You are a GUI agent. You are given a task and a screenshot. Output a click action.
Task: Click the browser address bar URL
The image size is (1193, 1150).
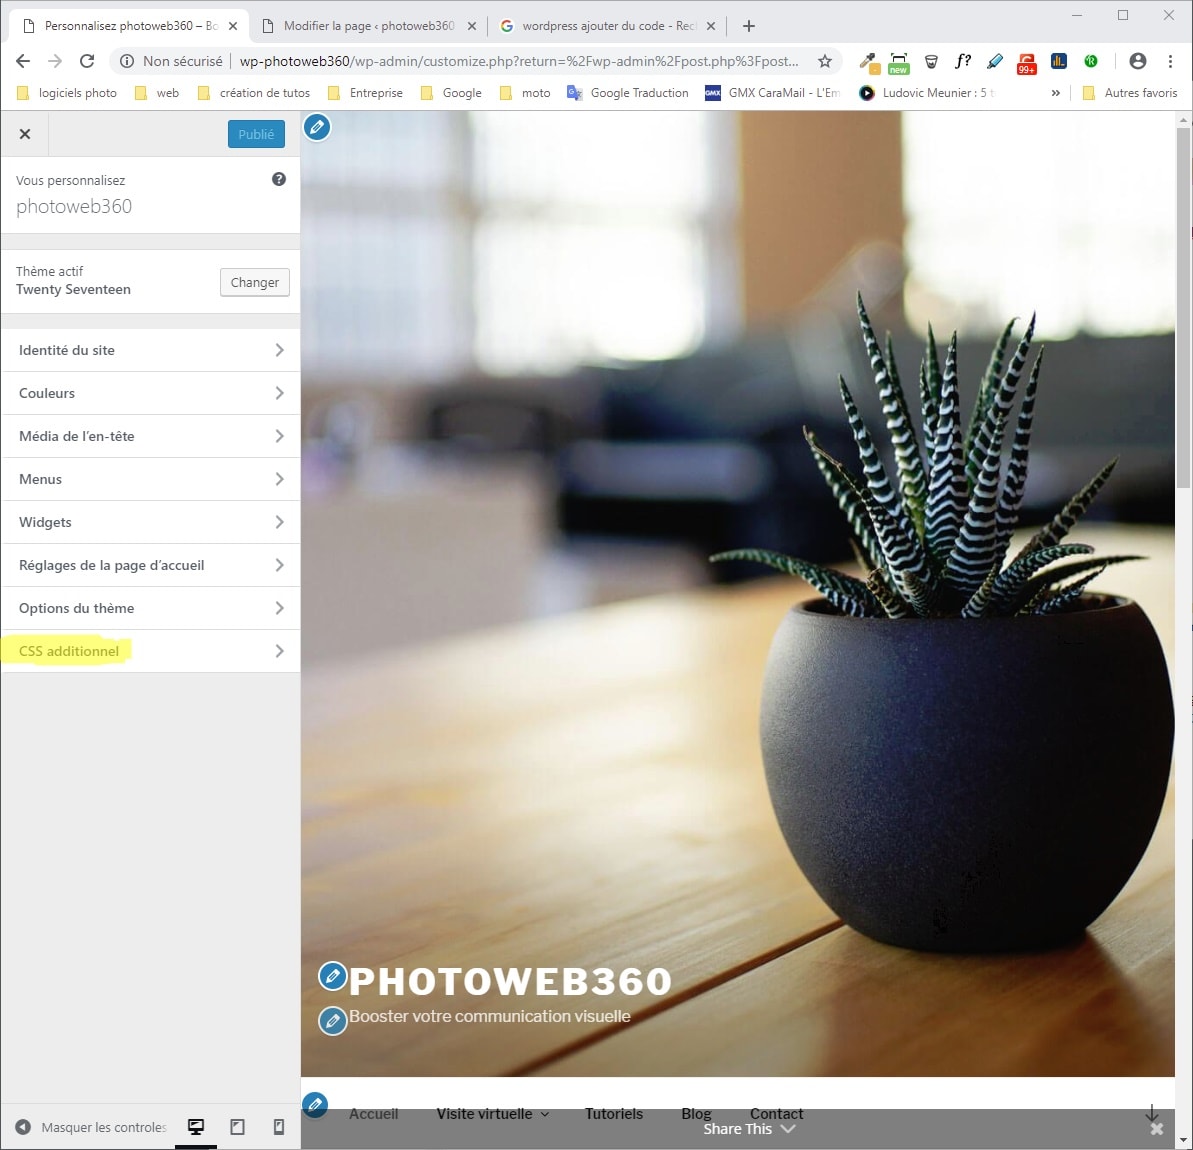coord(519,61)
